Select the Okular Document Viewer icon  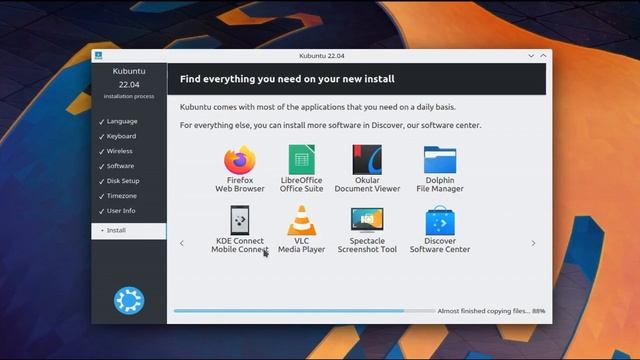(x=367, y=160)
